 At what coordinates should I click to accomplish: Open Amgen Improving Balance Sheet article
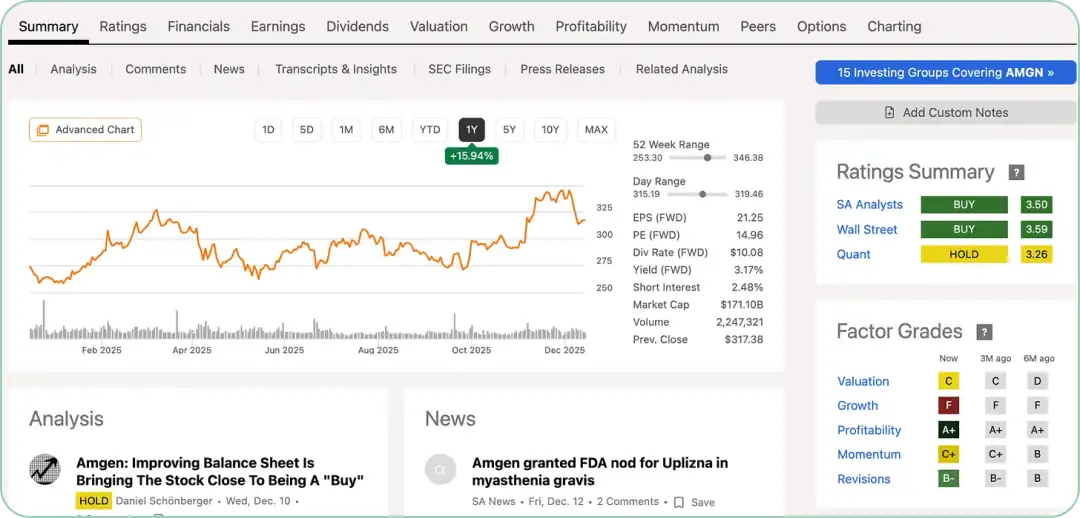click(219, 471)
